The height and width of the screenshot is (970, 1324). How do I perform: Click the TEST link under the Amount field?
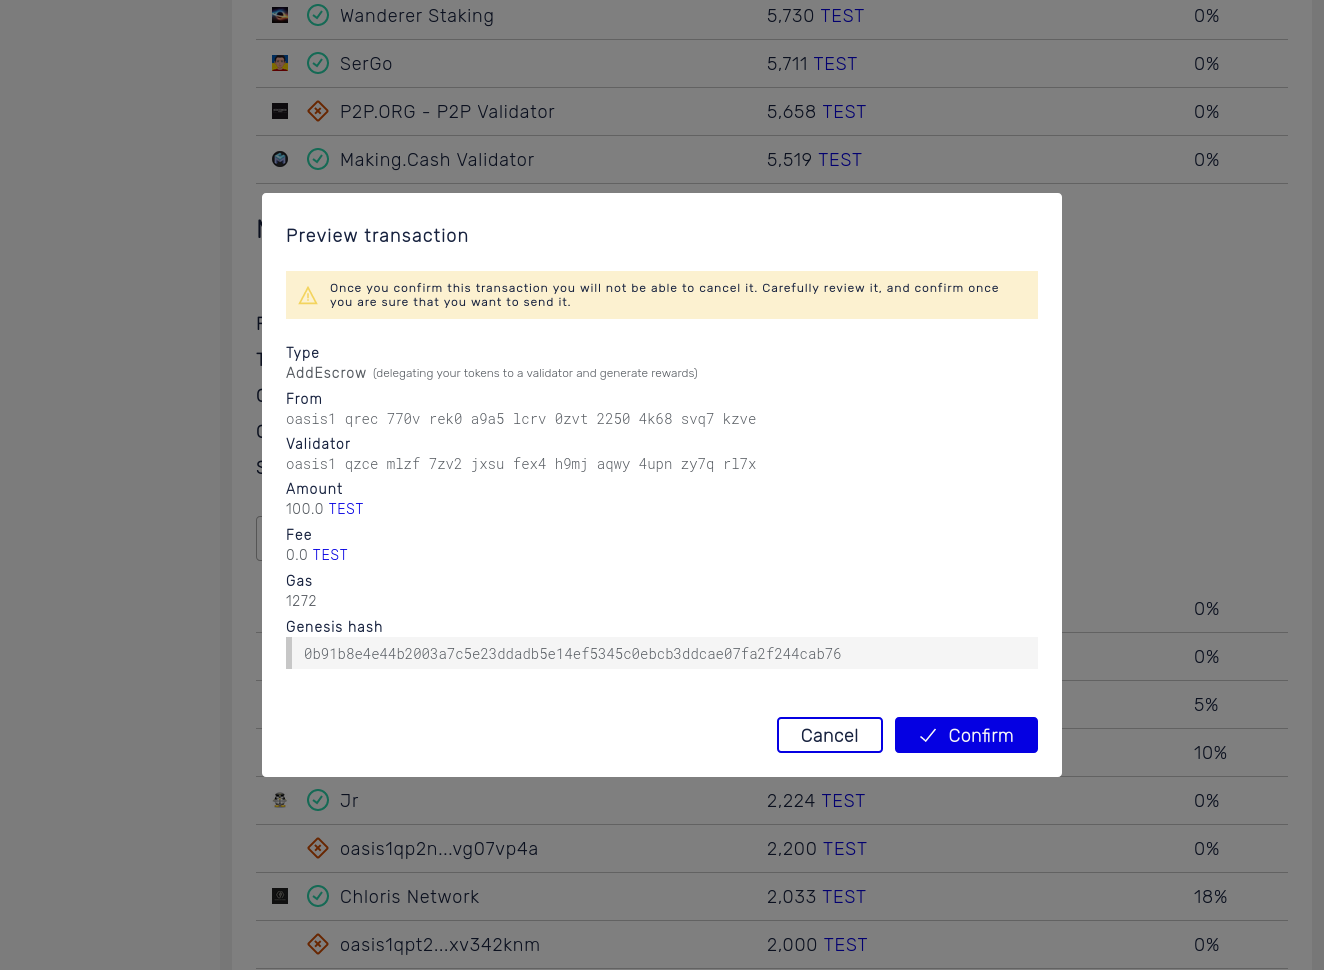coord(346,508)
